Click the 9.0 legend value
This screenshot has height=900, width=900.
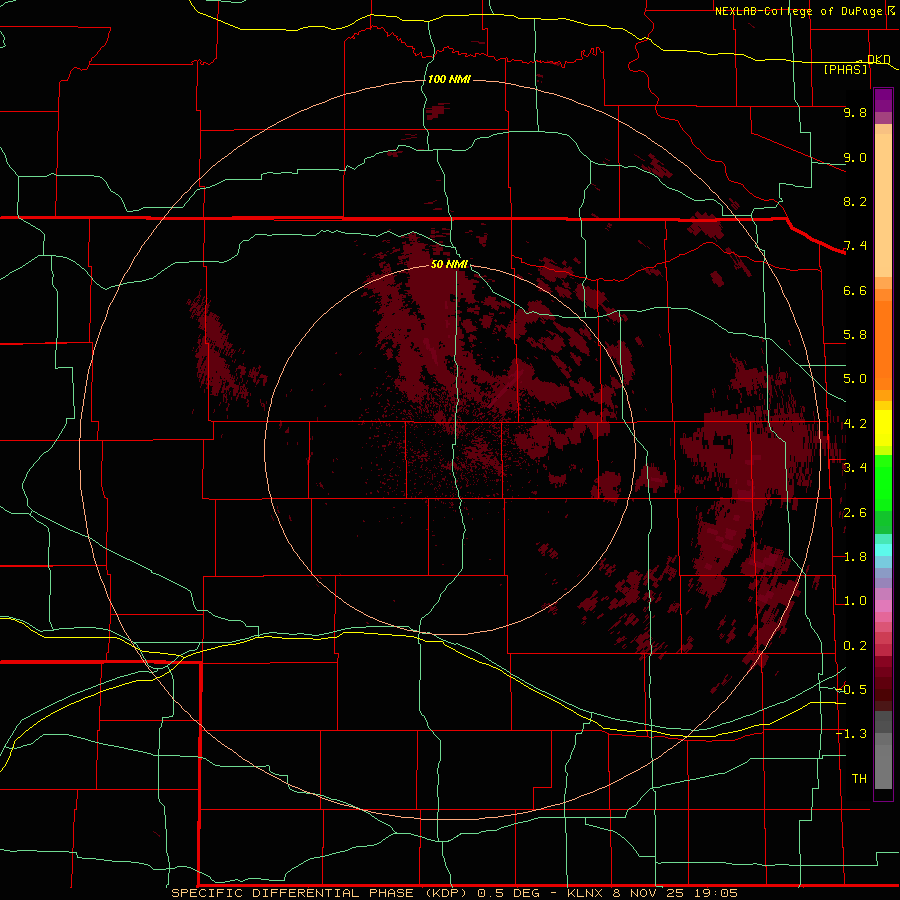pyautogui.click(x=855, y=157)
